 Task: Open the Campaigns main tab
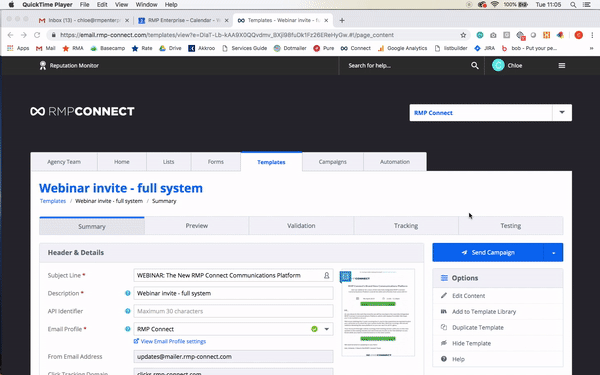pos(333,162)
